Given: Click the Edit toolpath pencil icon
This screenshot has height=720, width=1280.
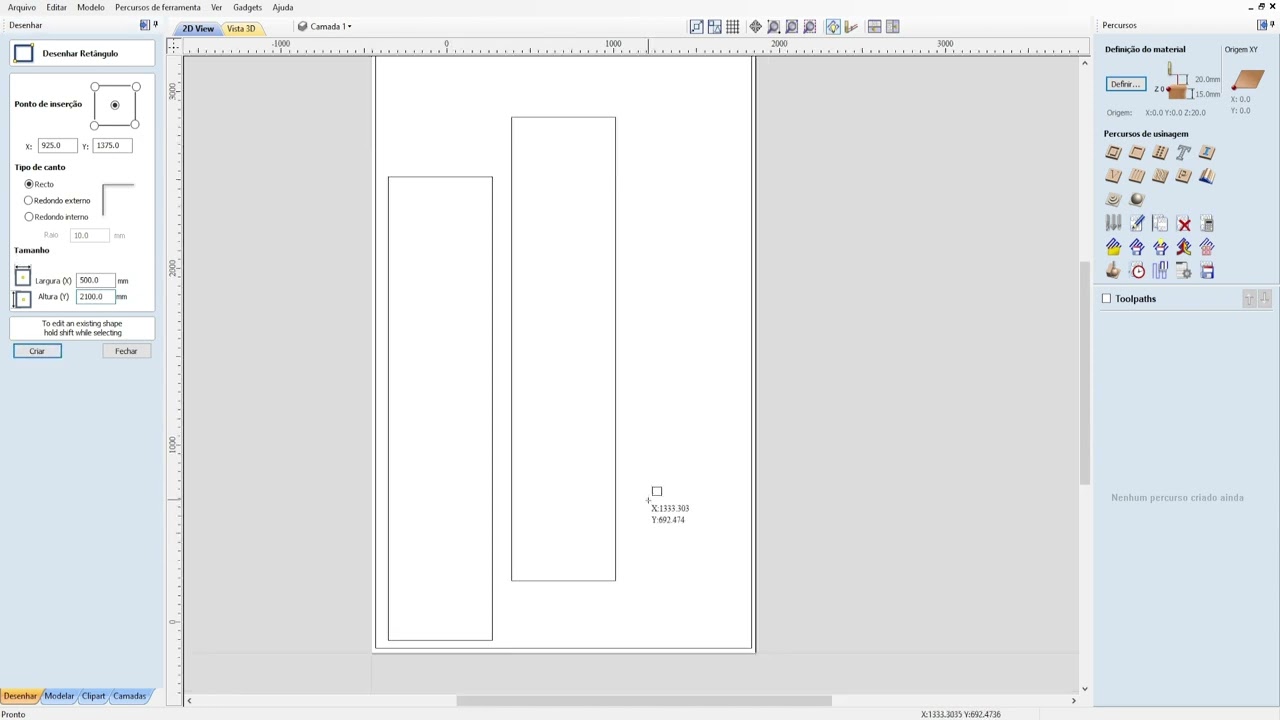Looking at the screenshot, I should click(1137, 224).
